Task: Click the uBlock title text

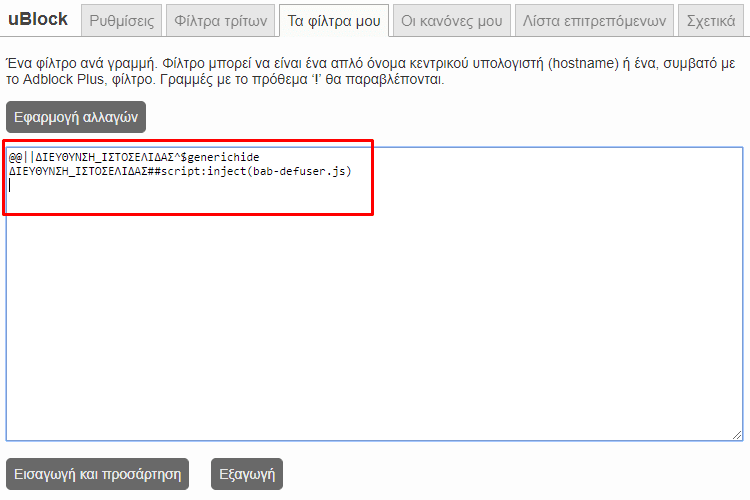Action: click(38, 19)
